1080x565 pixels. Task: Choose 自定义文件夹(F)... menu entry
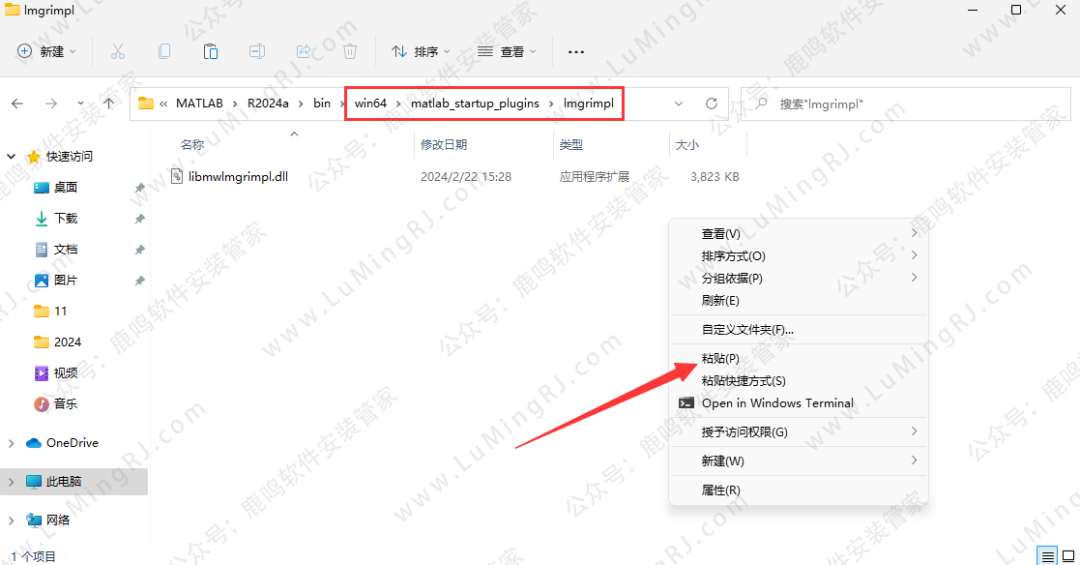[798, 329]
